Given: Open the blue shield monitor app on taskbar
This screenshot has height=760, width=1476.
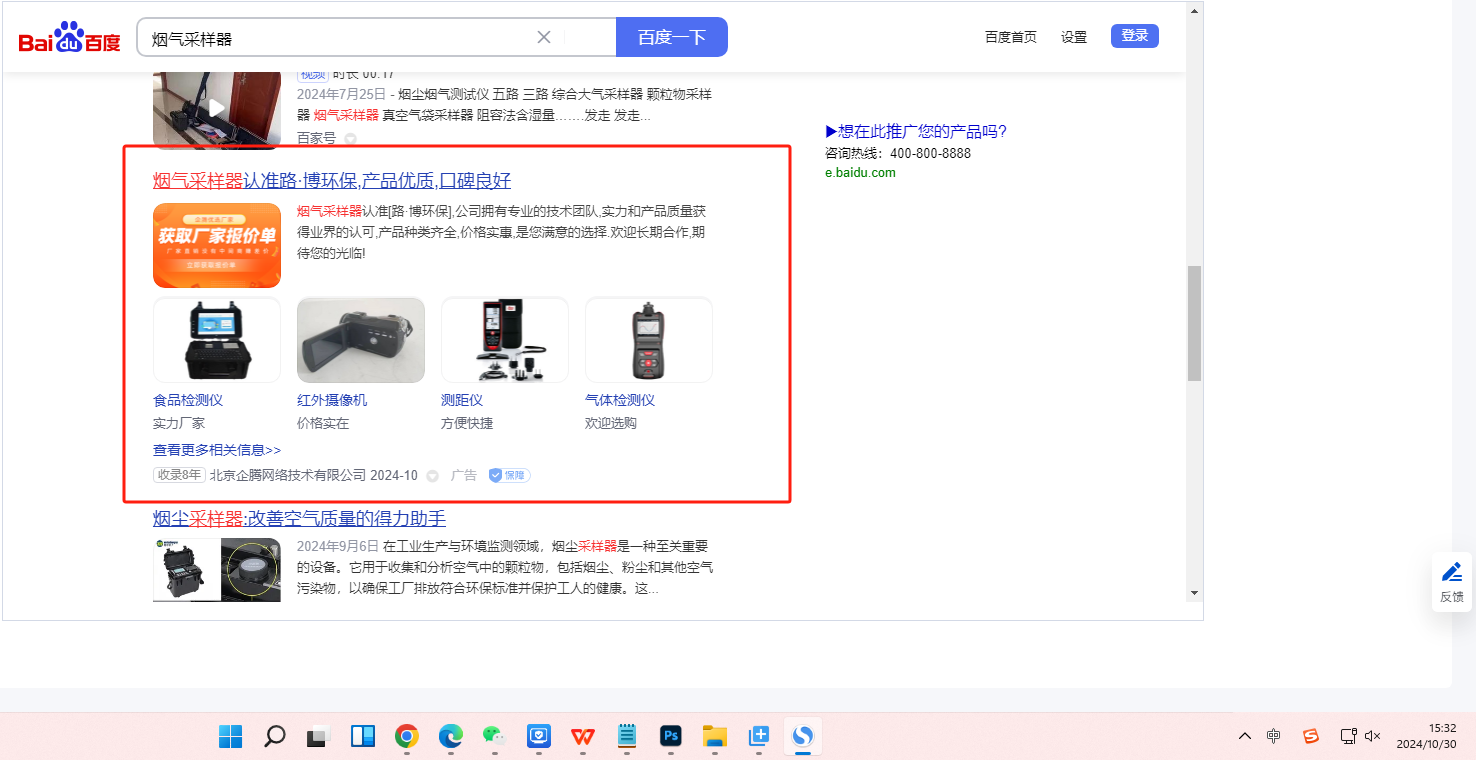Looking at the screenshot, I should 539,737.
